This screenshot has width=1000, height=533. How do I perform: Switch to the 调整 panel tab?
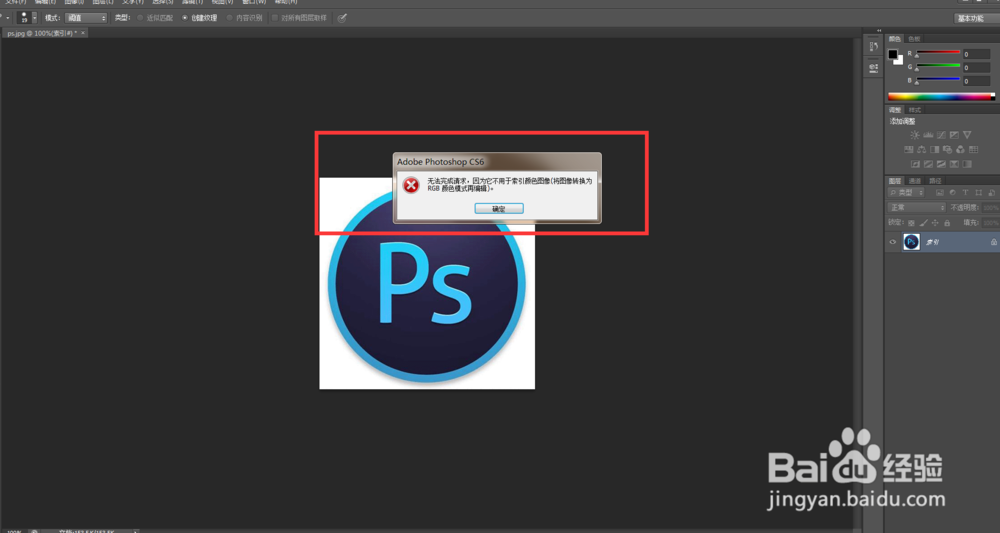pos(895,110)
